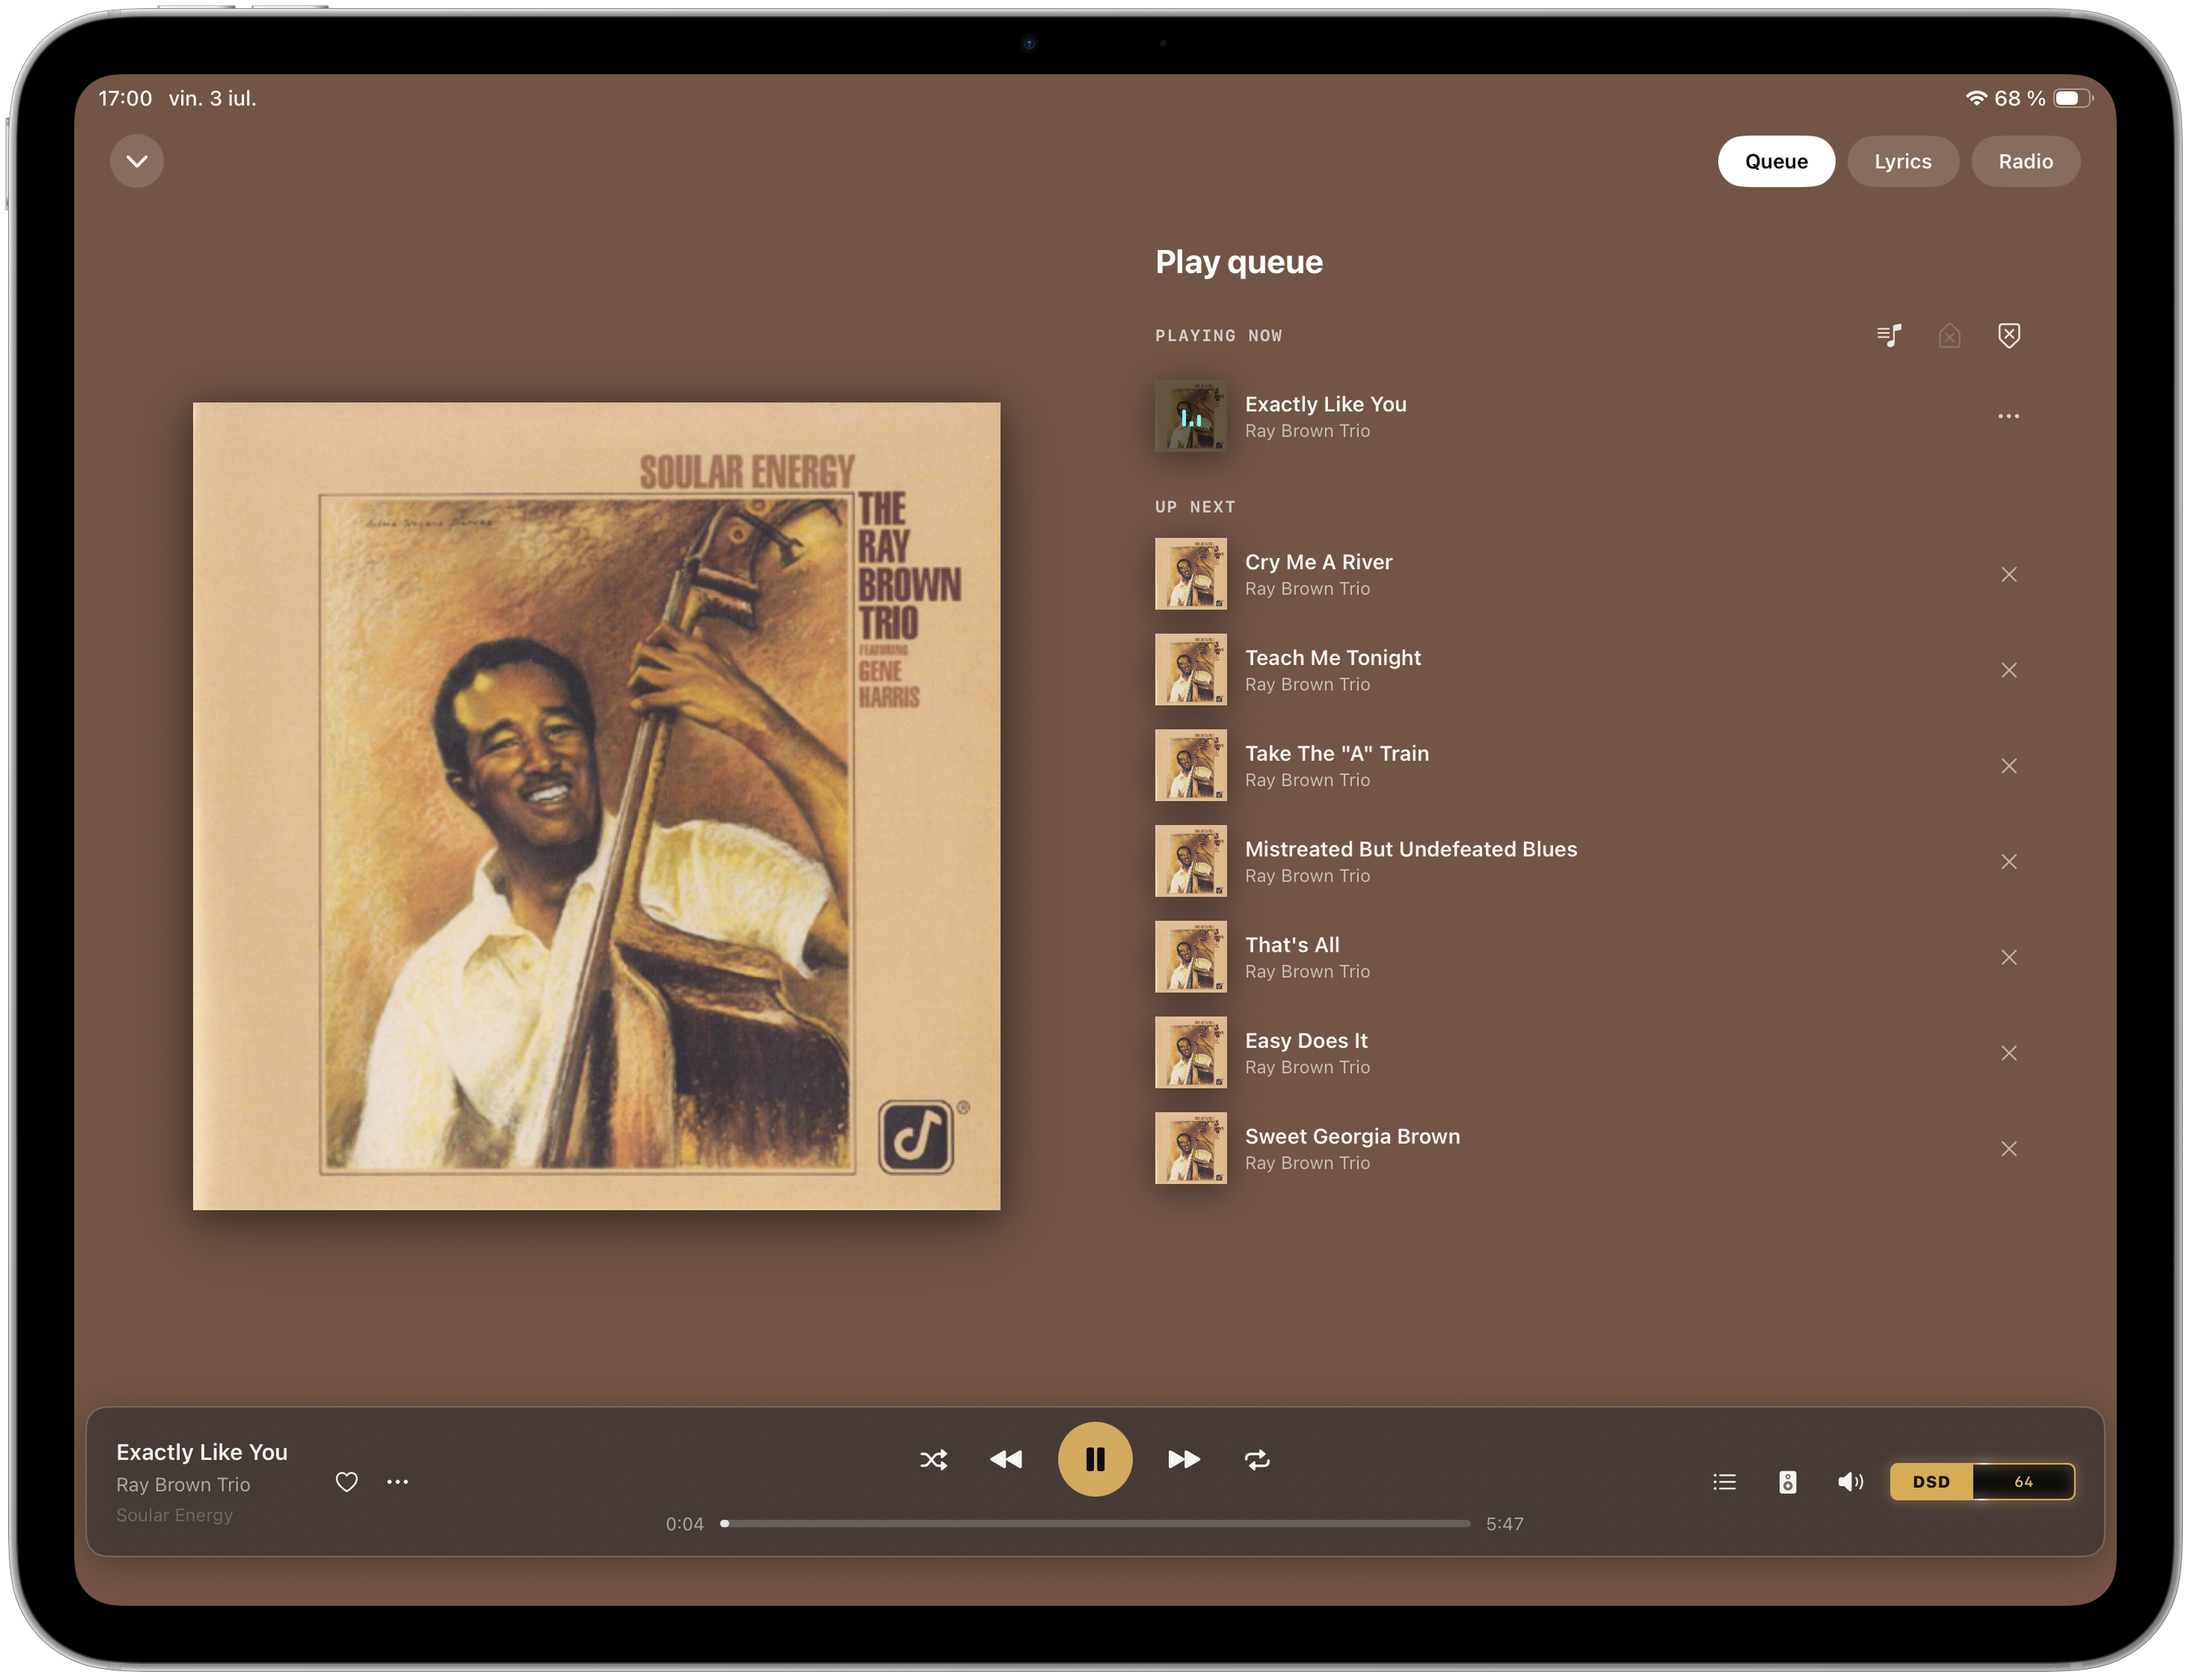Remove That's All from queue
This screenshot has height=1680, width=2191.
[2008, 957]
